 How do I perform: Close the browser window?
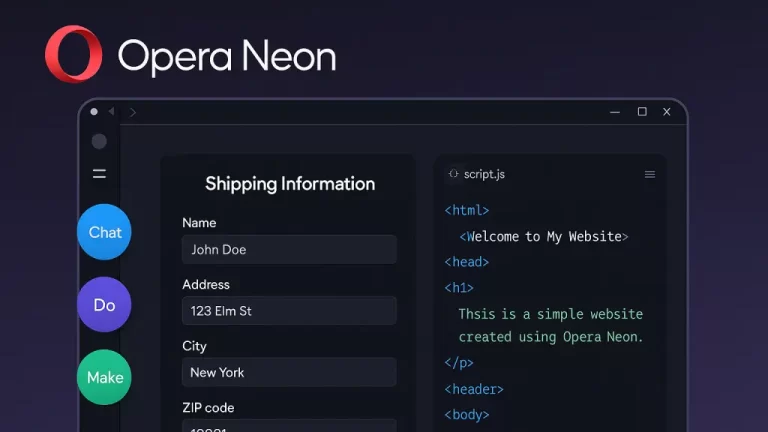667,112
